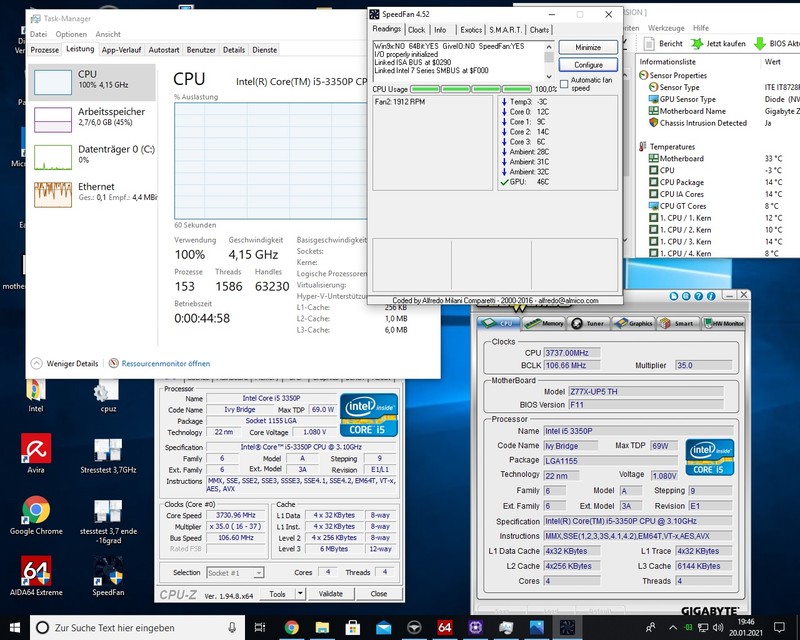Select 'Datenträger 0 (C:)' in Task Manager sidebar
Image resolution: width=800 pixels, height=640 pixels.
92,156
